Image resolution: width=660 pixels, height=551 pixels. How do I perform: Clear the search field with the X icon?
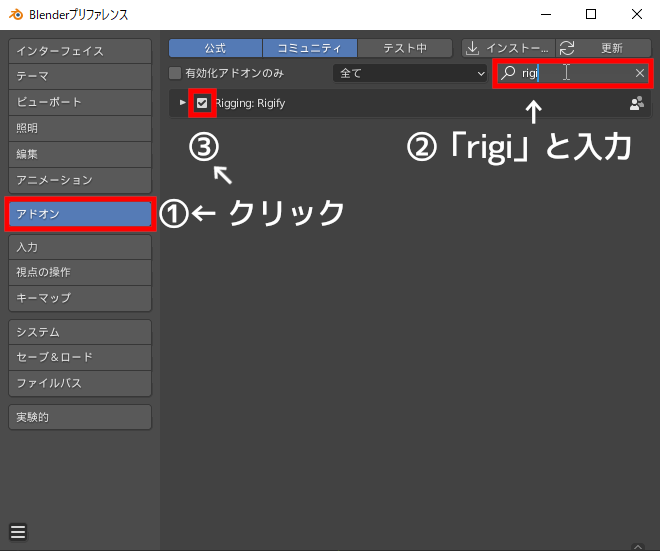click(640, 73)
